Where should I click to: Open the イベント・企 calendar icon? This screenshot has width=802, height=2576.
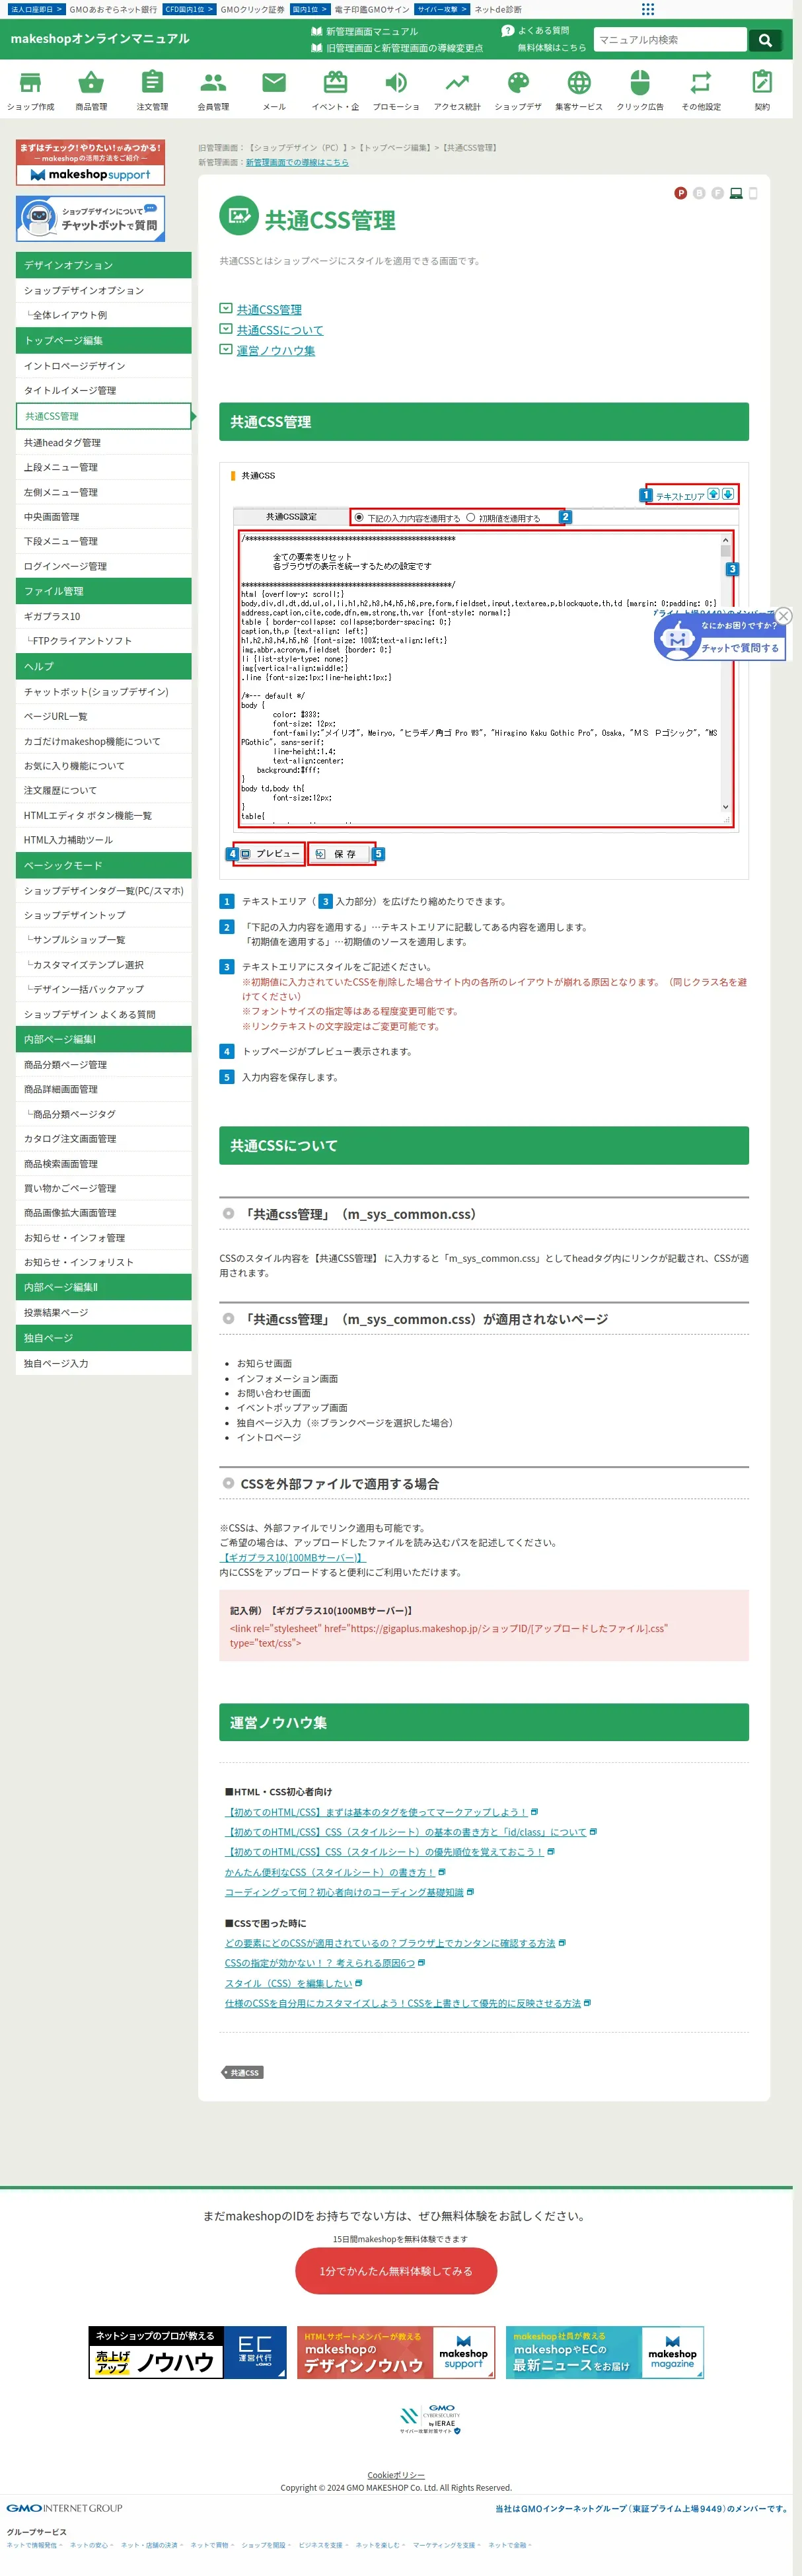pos(336,83)
